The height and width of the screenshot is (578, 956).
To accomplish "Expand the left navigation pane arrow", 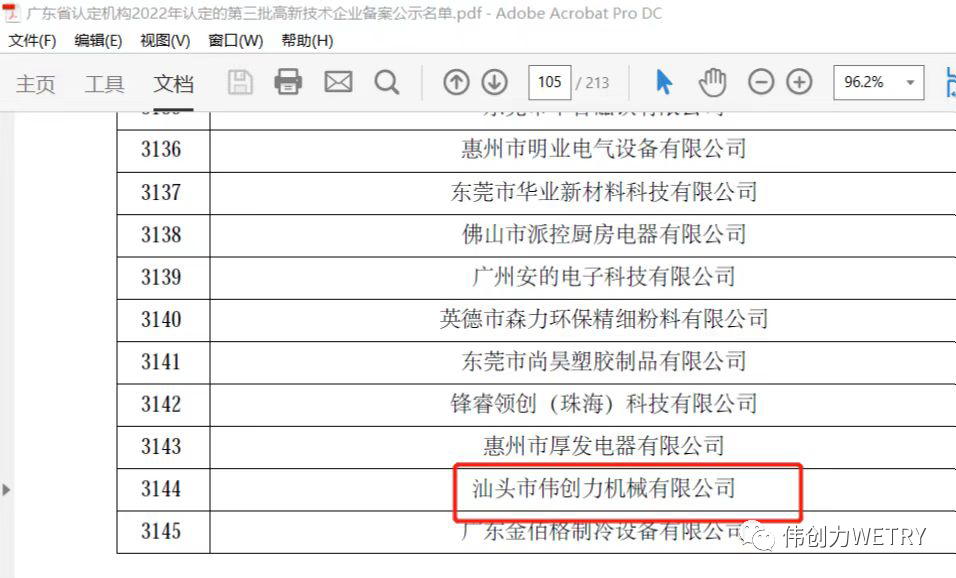I will coord(8,489).
